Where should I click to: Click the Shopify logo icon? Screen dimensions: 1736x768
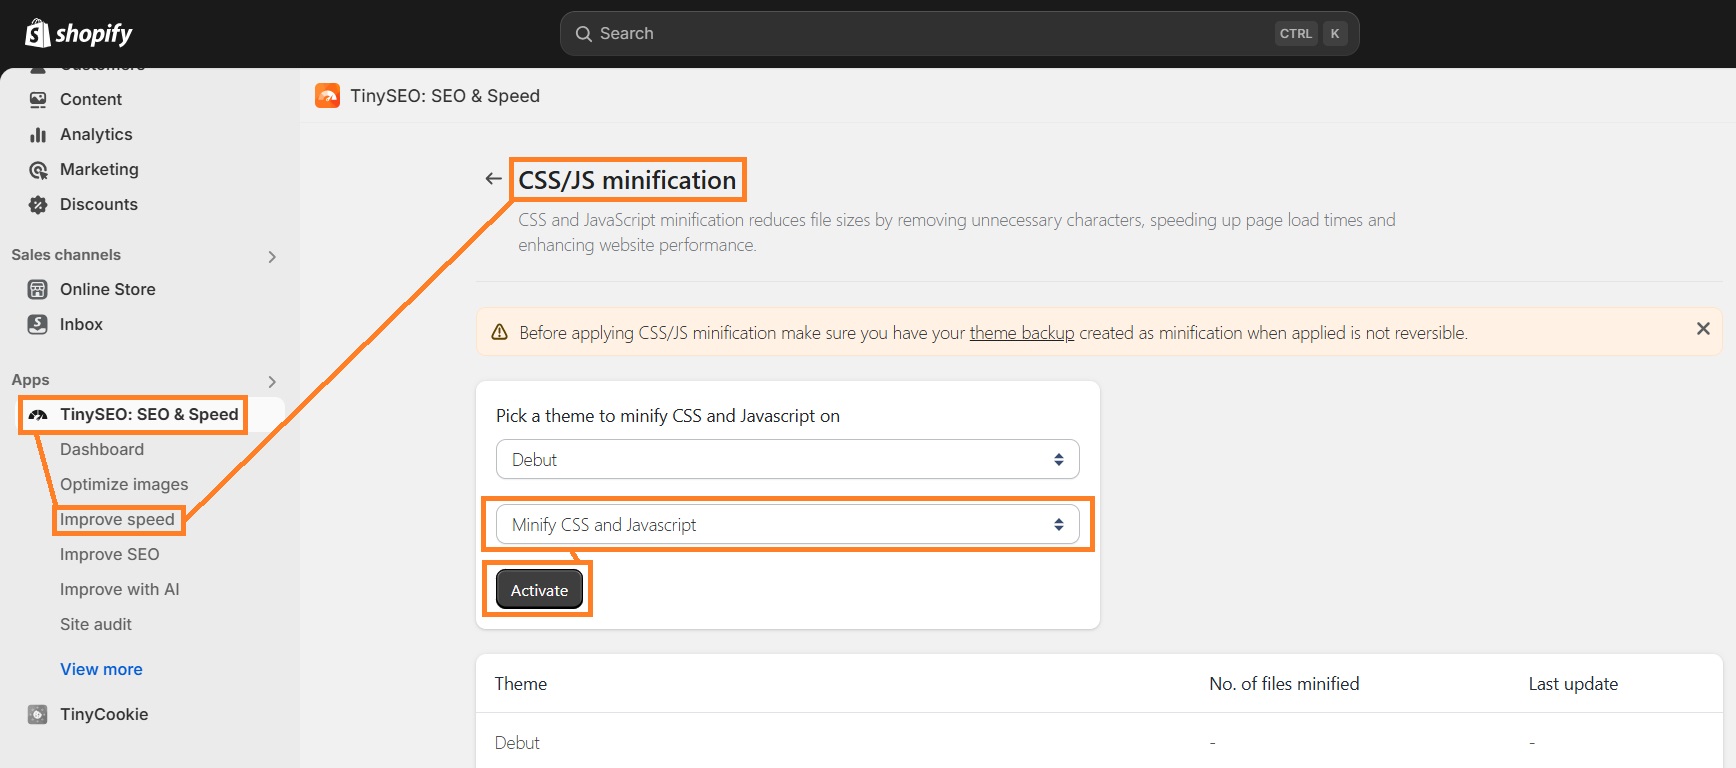(x=38, y=33)
